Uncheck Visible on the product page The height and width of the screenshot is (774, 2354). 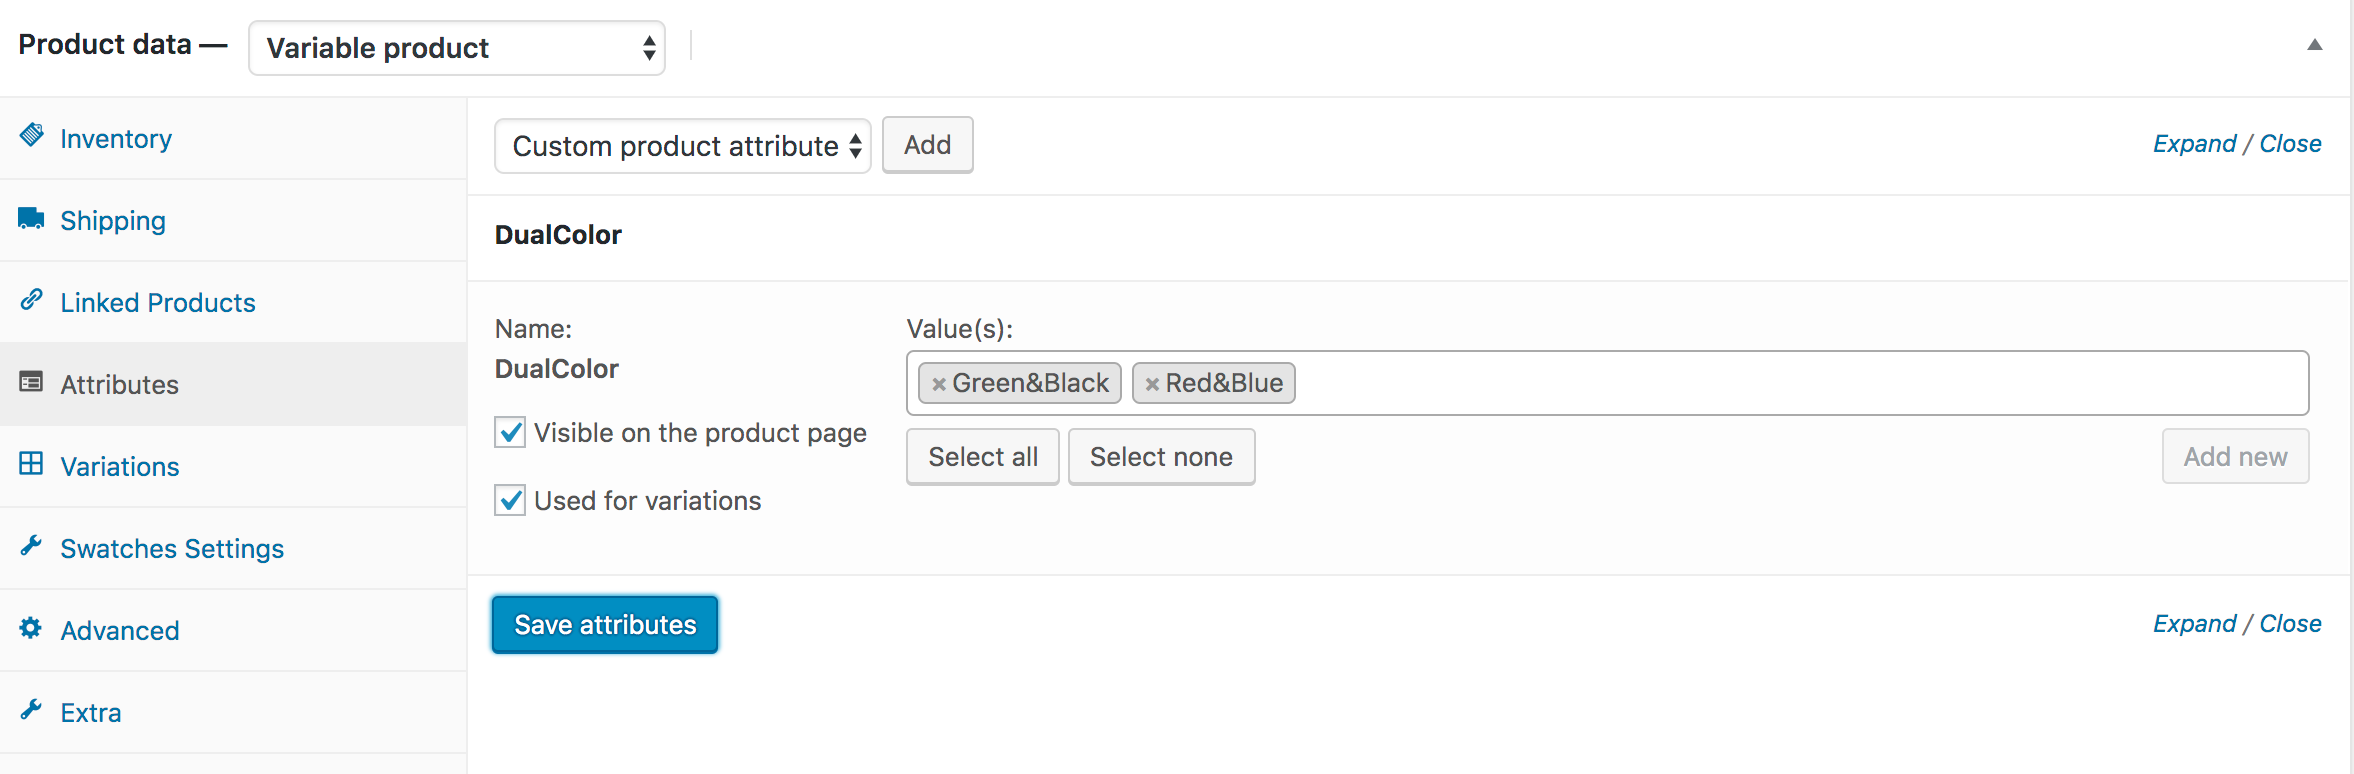pyautogui.click(x=510, y=433)
